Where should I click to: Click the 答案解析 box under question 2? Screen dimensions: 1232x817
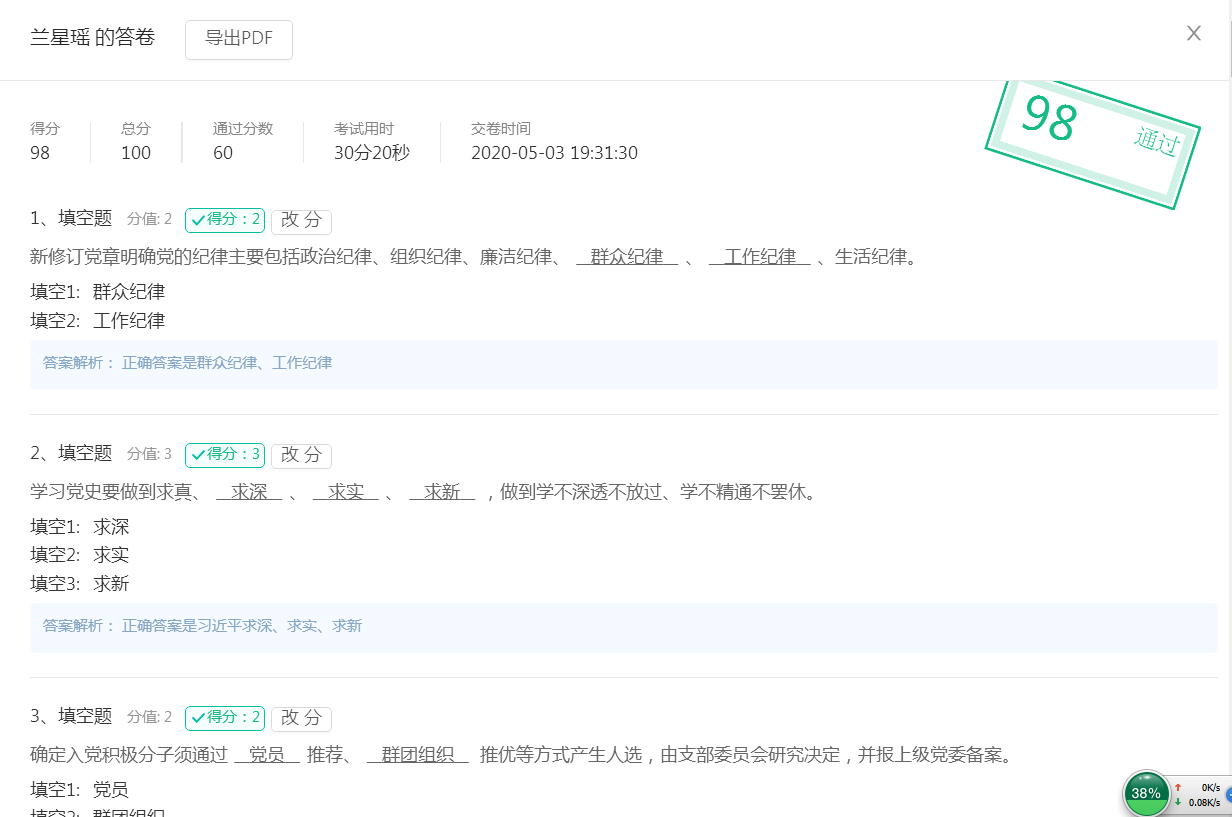click(623, 627)
